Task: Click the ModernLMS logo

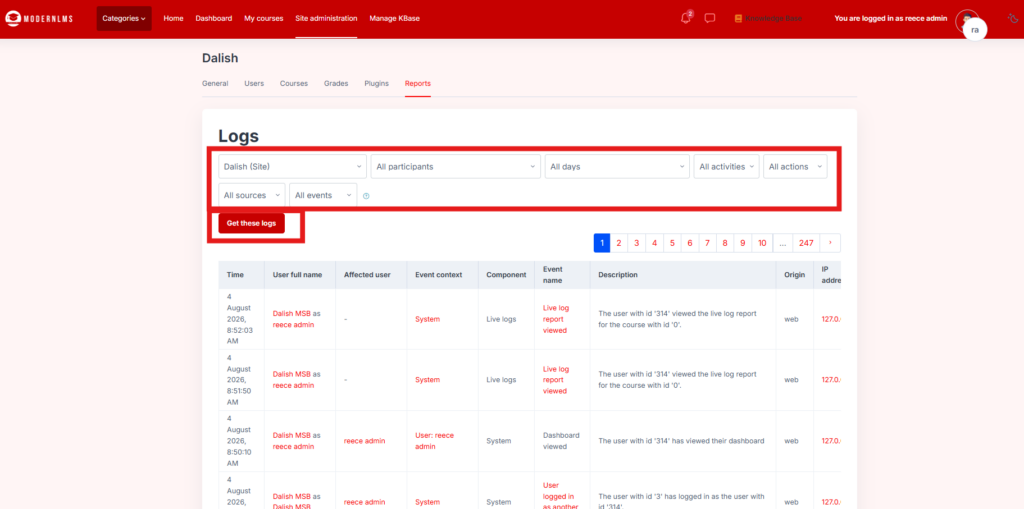Action: pos(39,18)
